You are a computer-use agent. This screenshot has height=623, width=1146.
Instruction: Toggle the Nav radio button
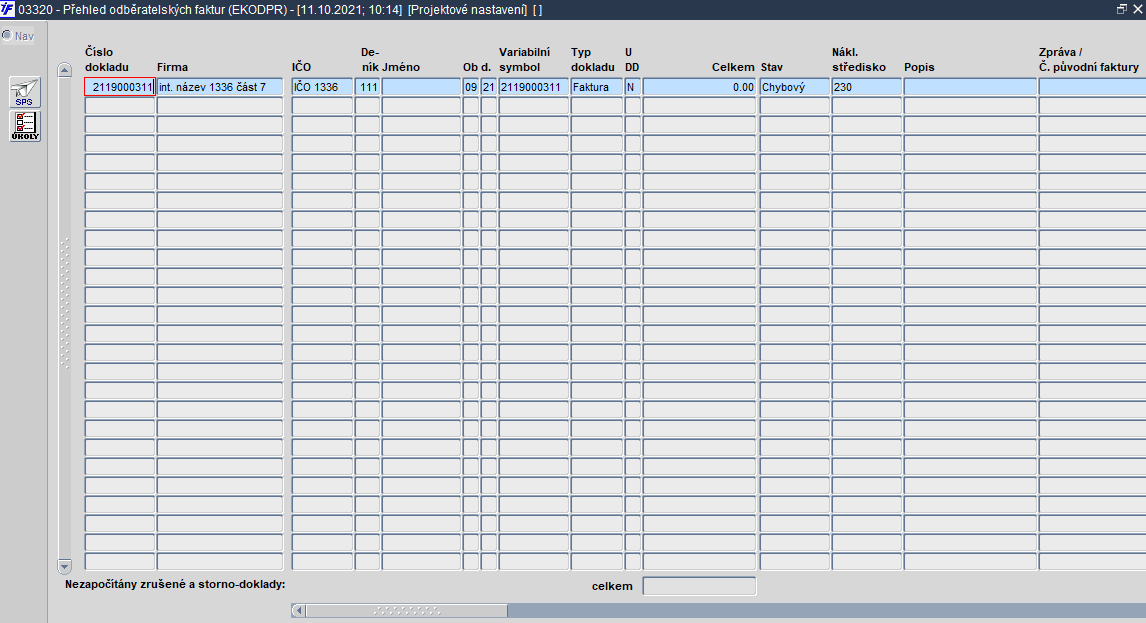(x=7, y=35)
